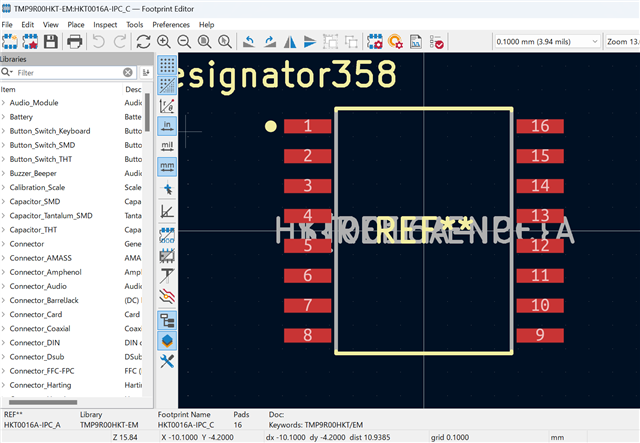640x443 pixels.
Task: Expand the Buzzer_Beeper library
Action: click(x=3, y=174)
